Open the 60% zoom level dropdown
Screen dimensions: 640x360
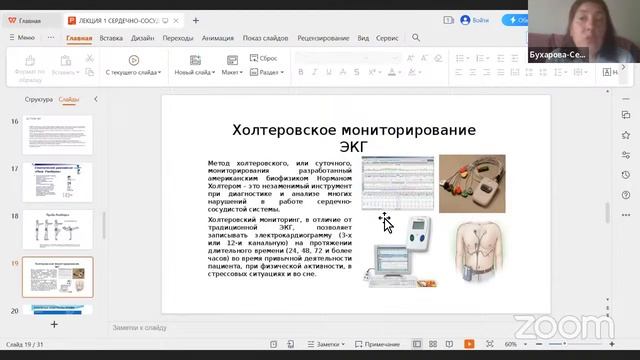516,344
